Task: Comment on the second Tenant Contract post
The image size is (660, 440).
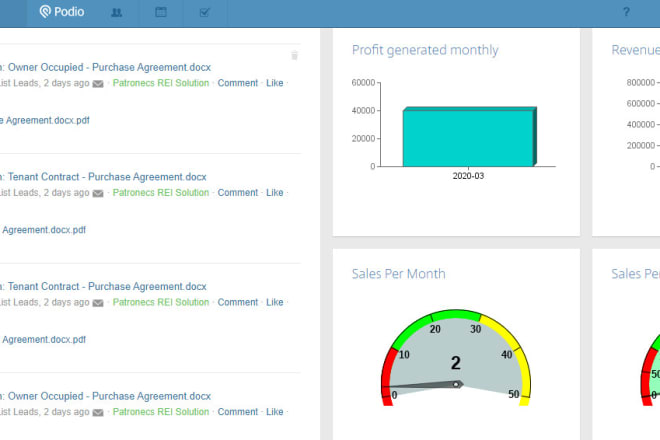Action: click(238, 302)
